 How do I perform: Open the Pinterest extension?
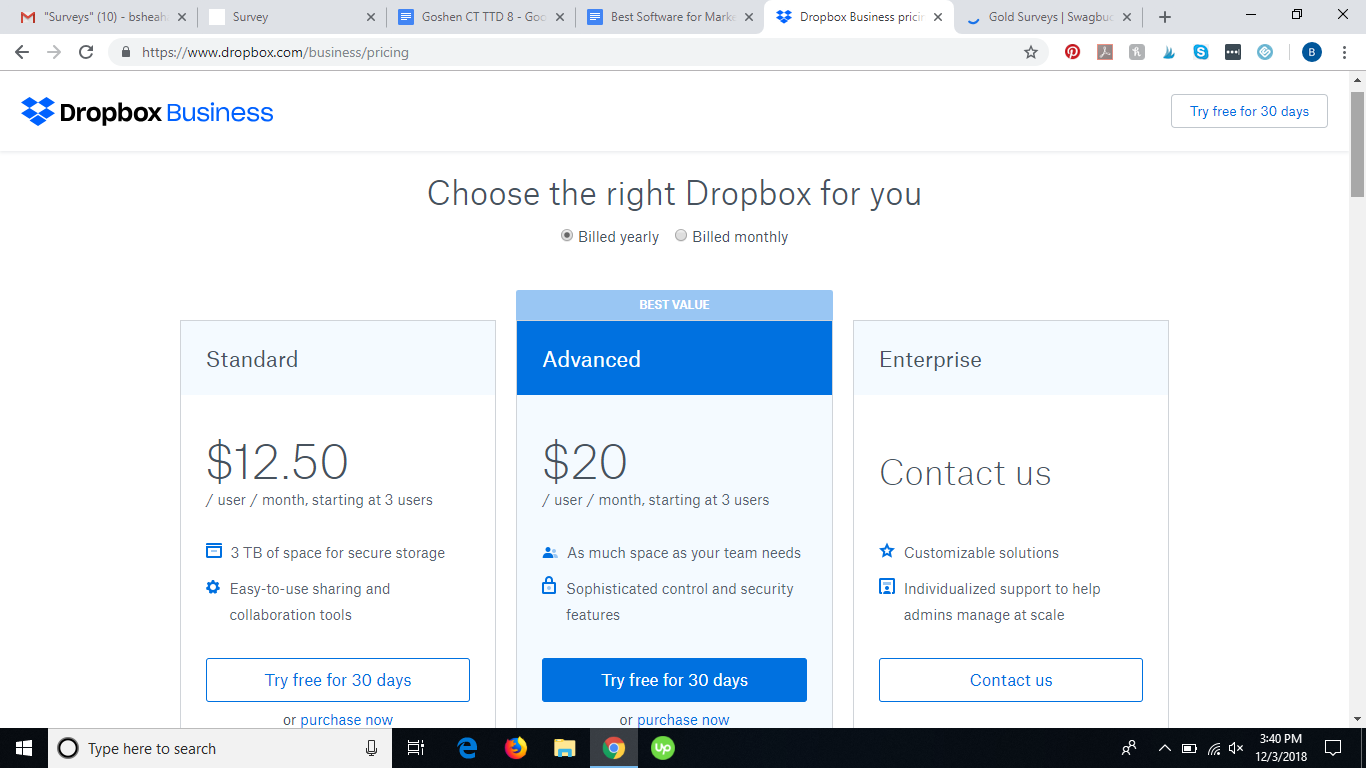(x=1073, y=52)
